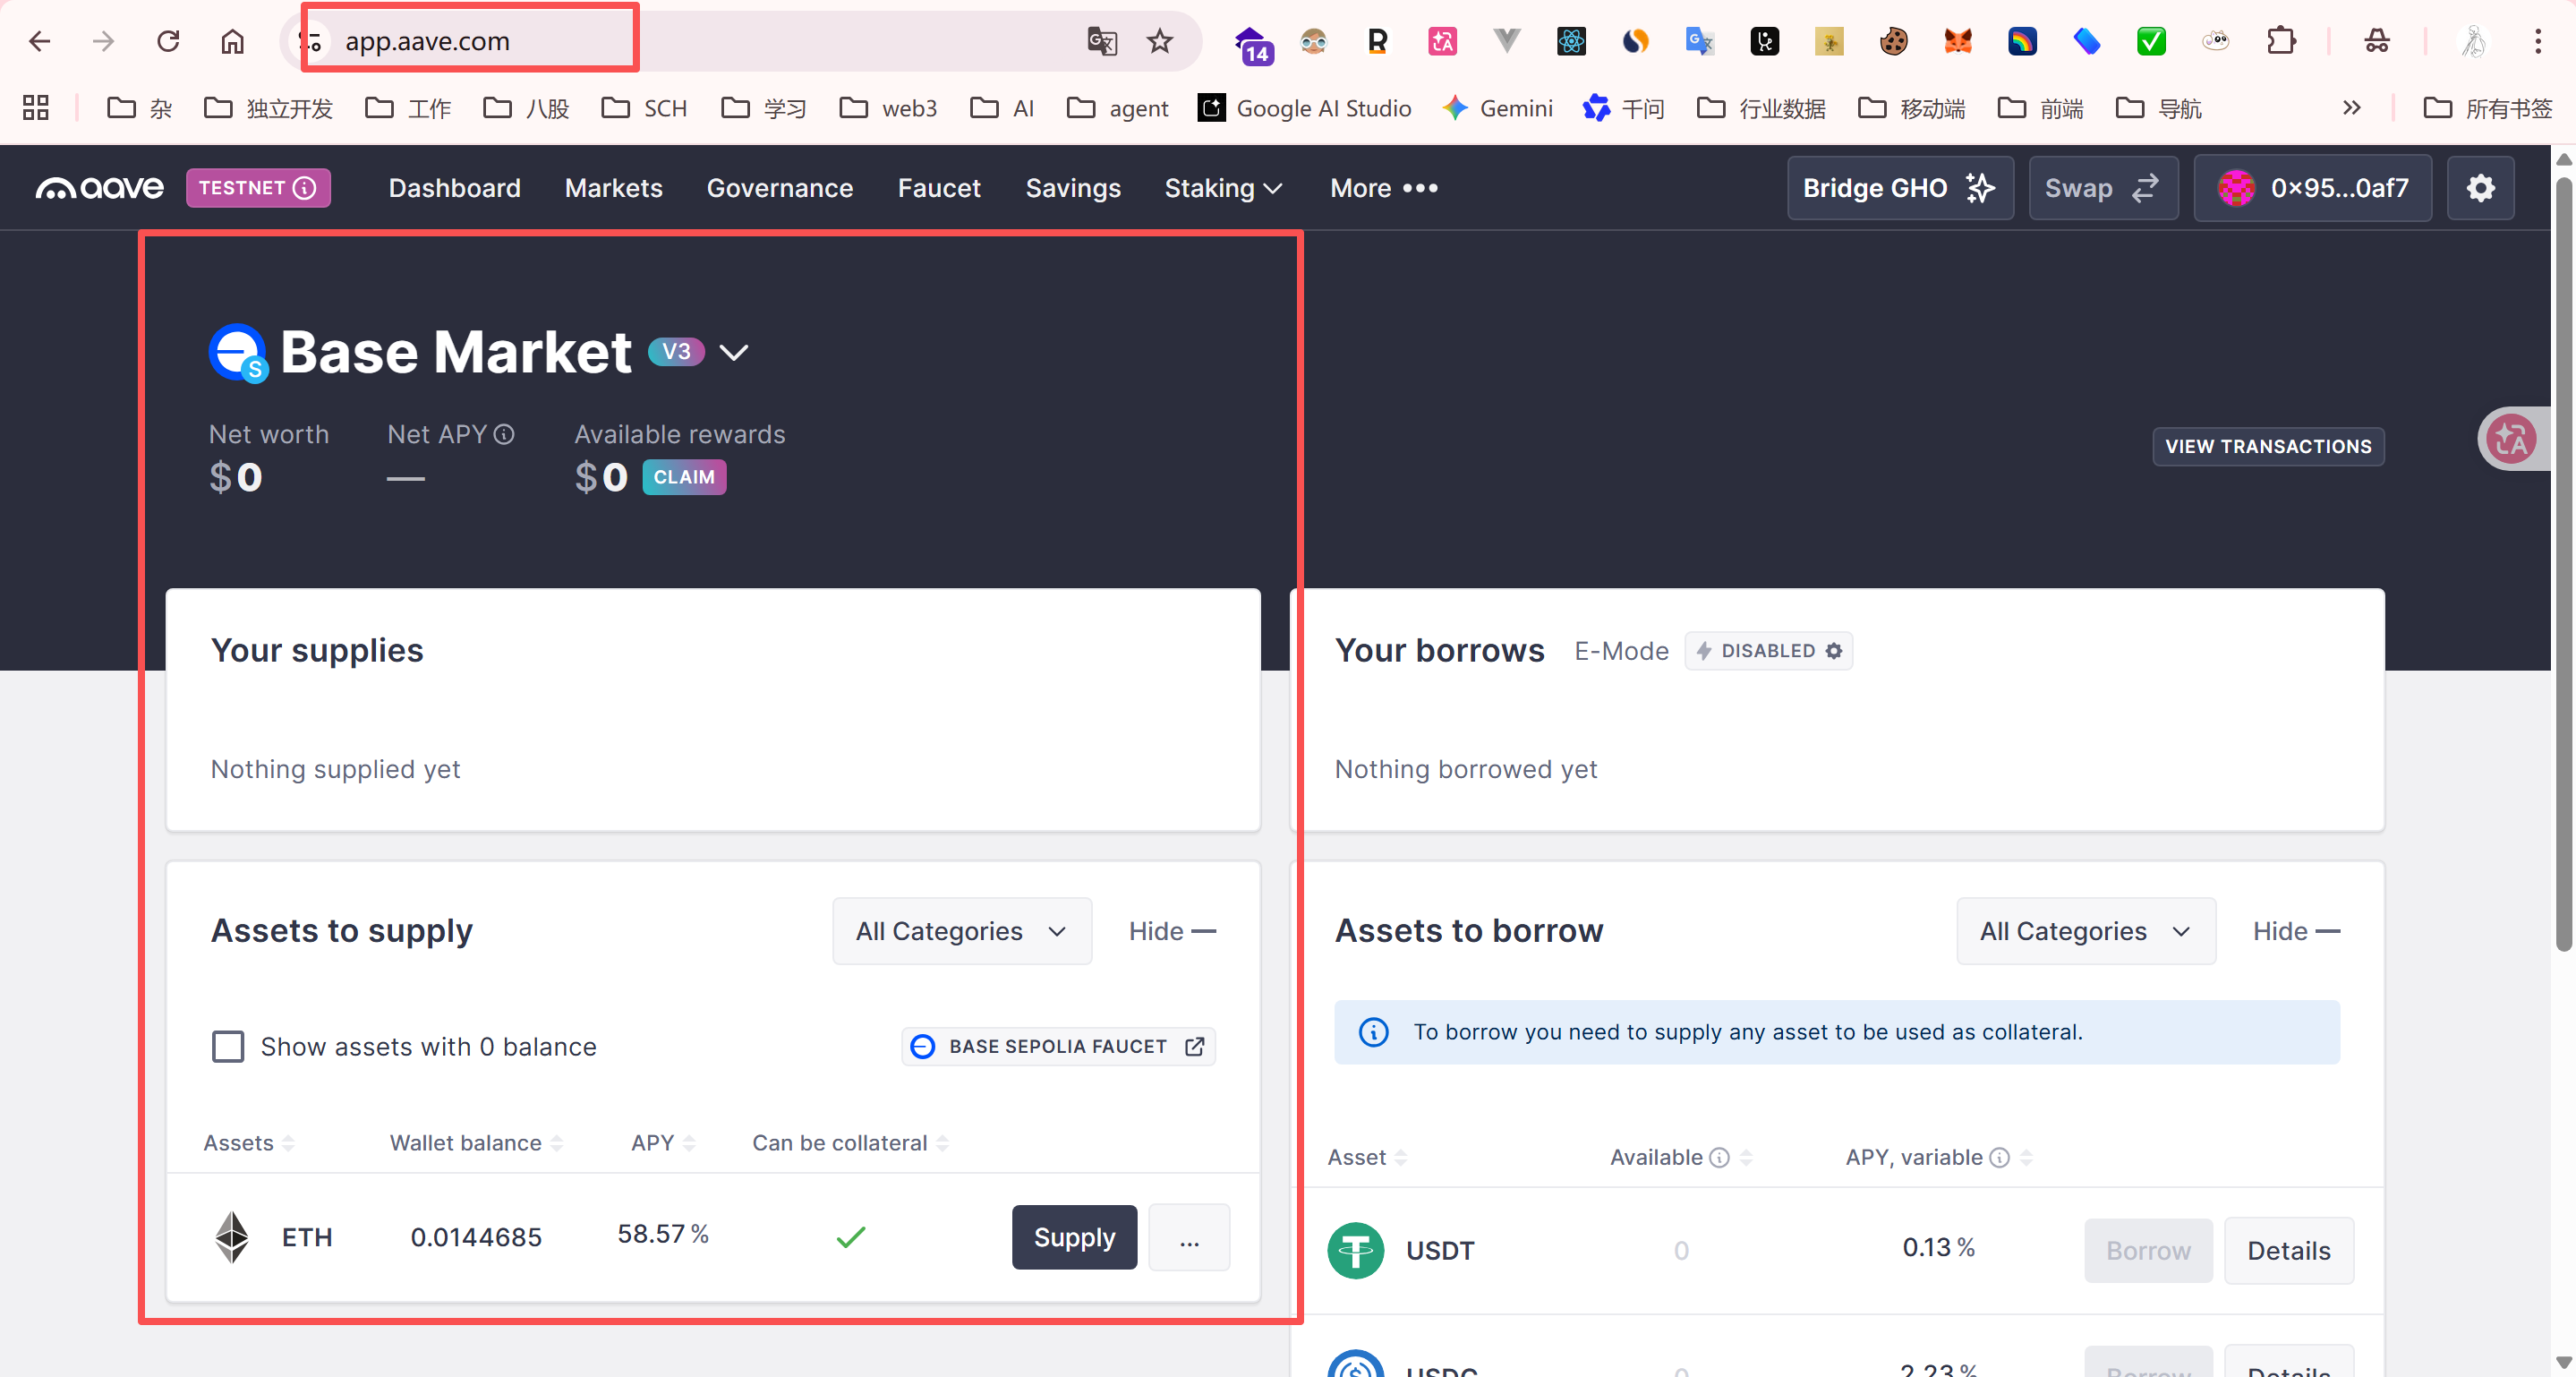The image size is (2576, 1377).
Task: Expand the Staking menu dropdown
Action: (1222, 188)
